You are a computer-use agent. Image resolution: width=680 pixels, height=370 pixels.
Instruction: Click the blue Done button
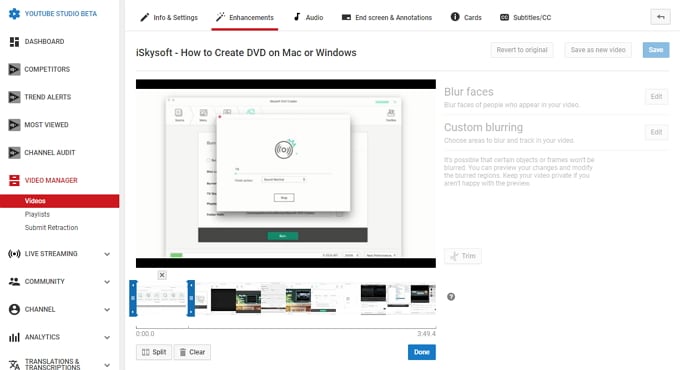(x=422, y=352)
